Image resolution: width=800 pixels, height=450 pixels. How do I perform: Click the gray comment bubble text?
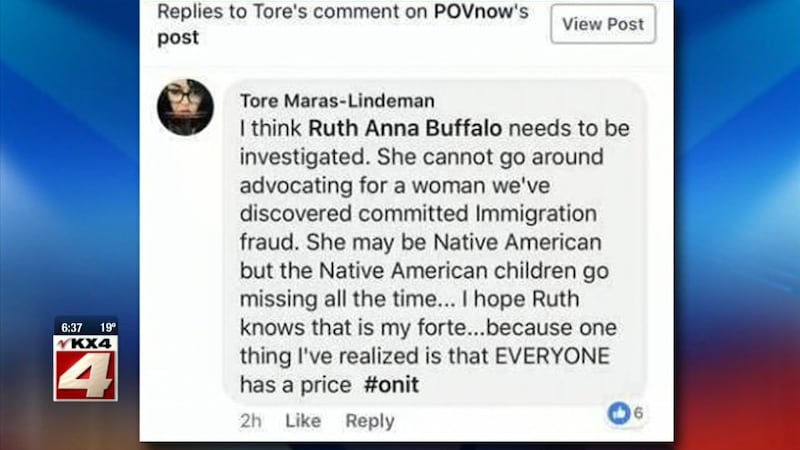(x=435, y=242)
